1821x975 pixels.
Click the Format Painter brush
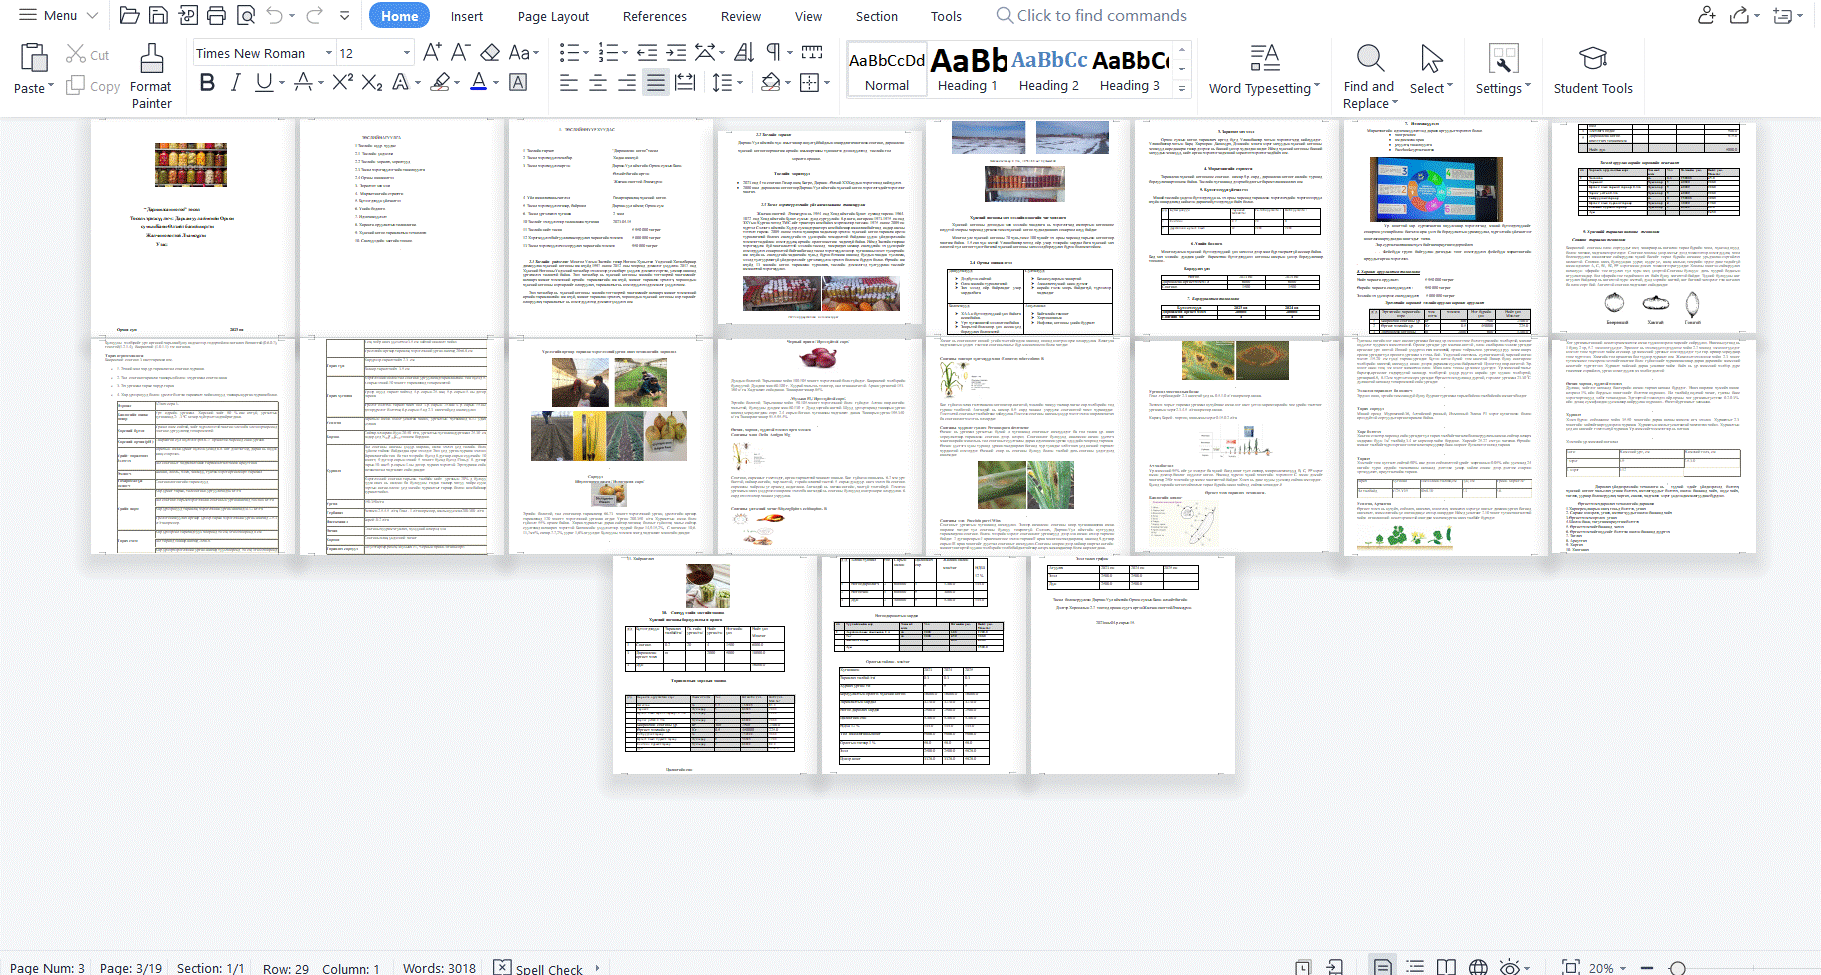(x=151, y=76)
